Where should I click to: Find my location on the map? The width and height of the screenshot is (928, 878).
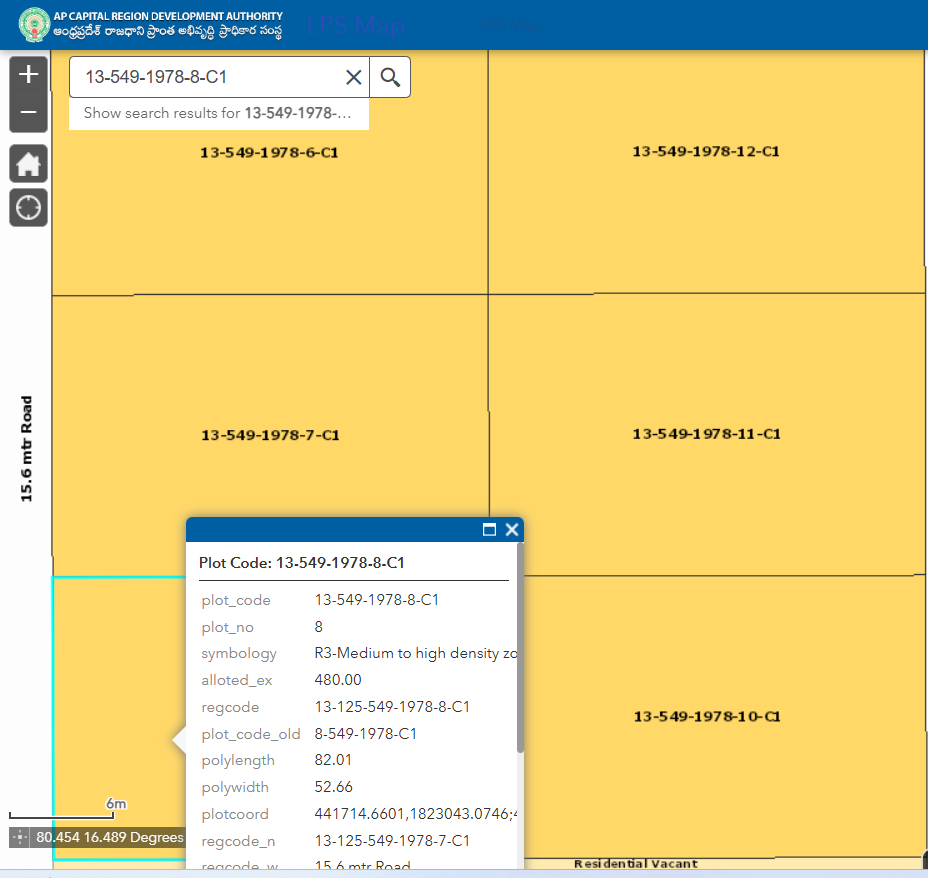pyautogui.click(x=28, y=208)
